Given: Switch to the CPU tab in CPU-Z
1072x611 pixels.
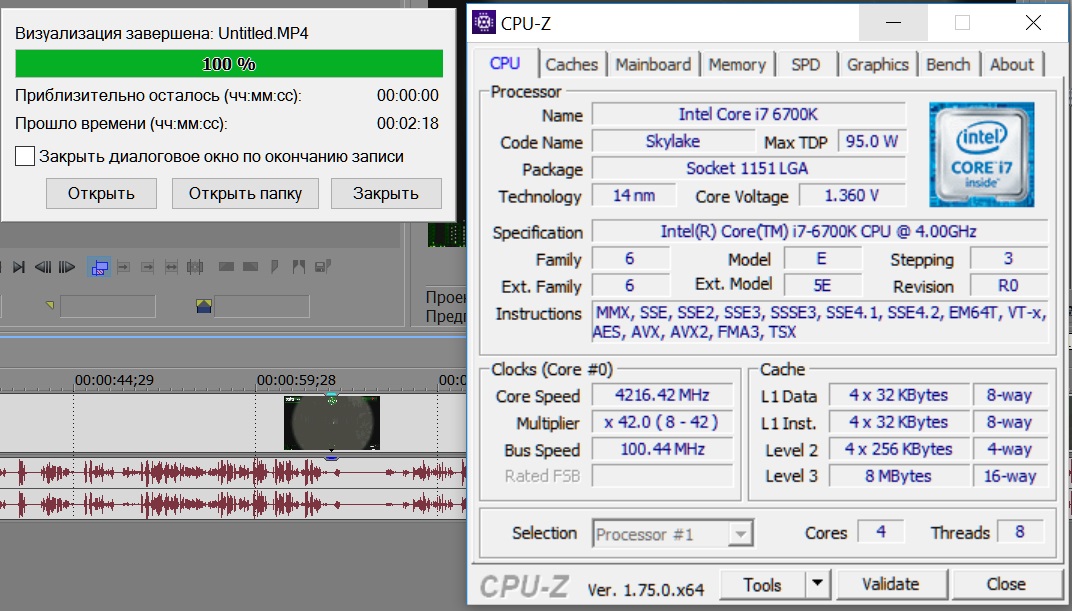Looking at the screenshot, I should pos(505,64).
